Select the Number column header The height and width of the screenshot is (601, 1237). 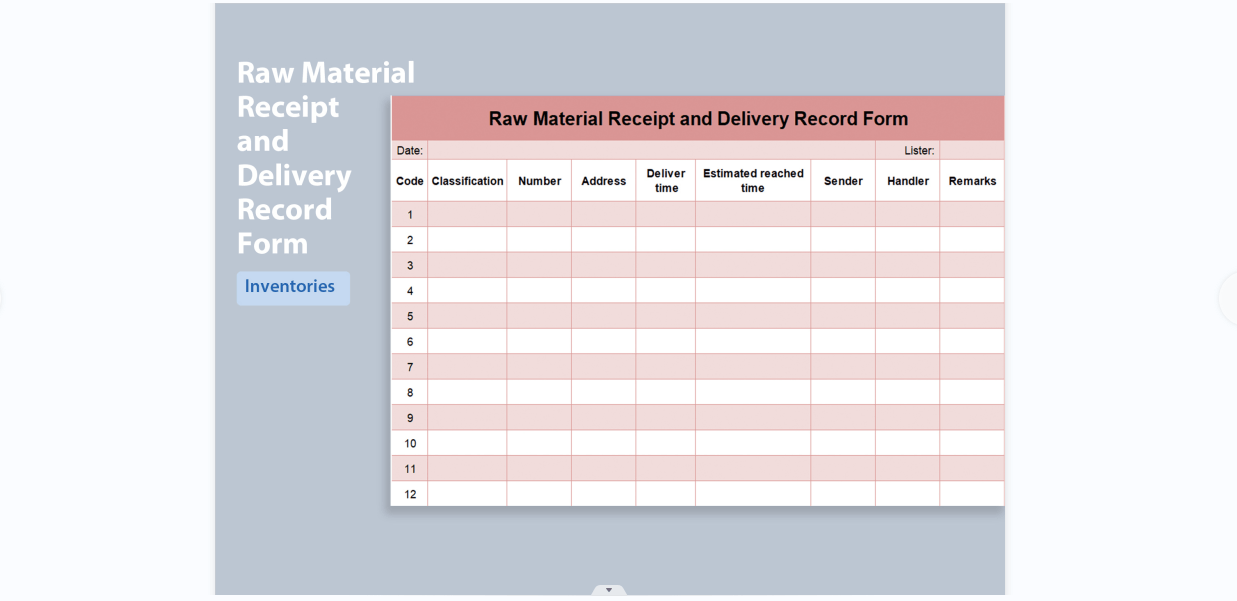(539, 181)
